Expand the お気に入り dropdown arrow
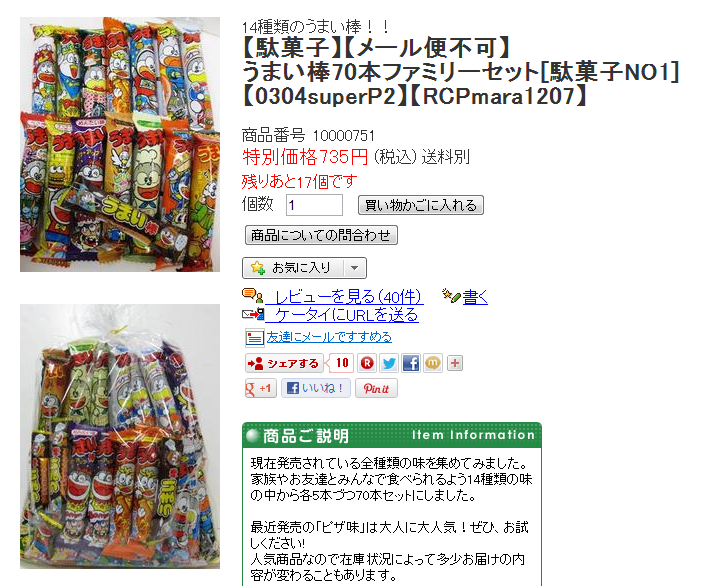Viewport: 704px width, 586px height. [355, 268]
